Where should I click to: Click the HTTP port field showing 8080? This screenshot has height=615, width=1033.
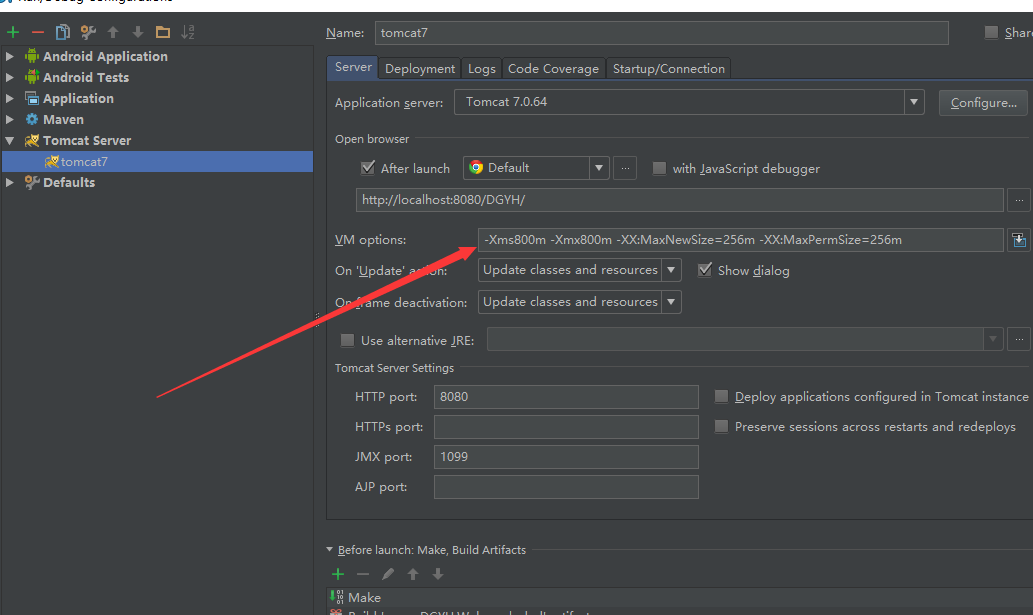point(566,397)
